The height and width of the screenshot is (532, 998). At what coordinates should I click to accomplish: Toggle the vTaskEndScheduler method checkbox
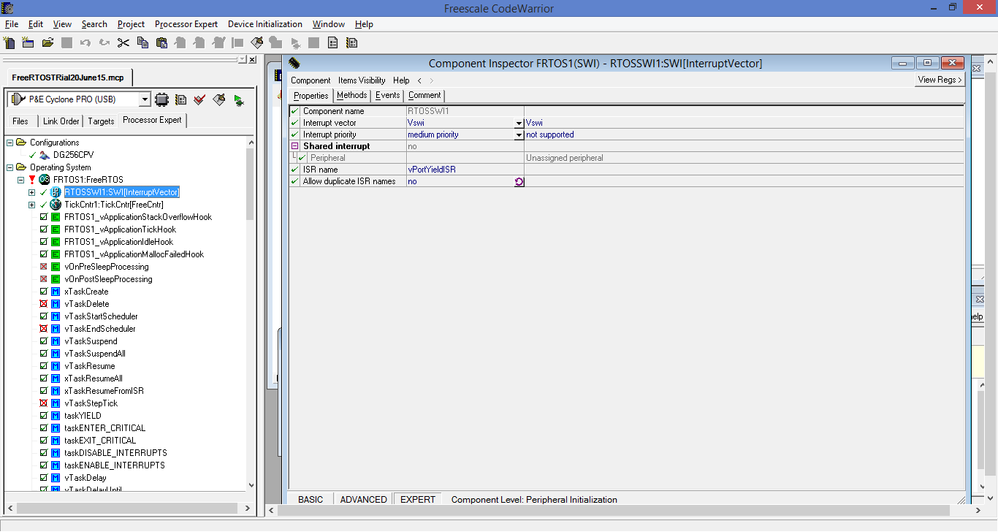click(x=43, y=328)
